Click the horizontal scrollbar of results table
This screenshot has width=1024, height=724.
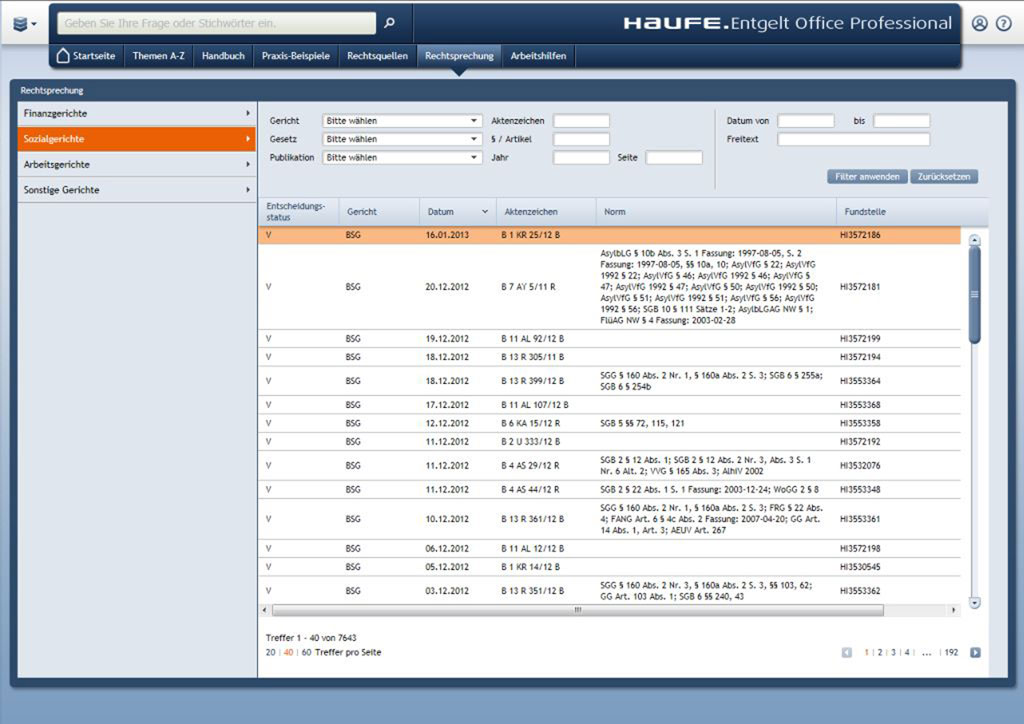(x=578, y=610)
